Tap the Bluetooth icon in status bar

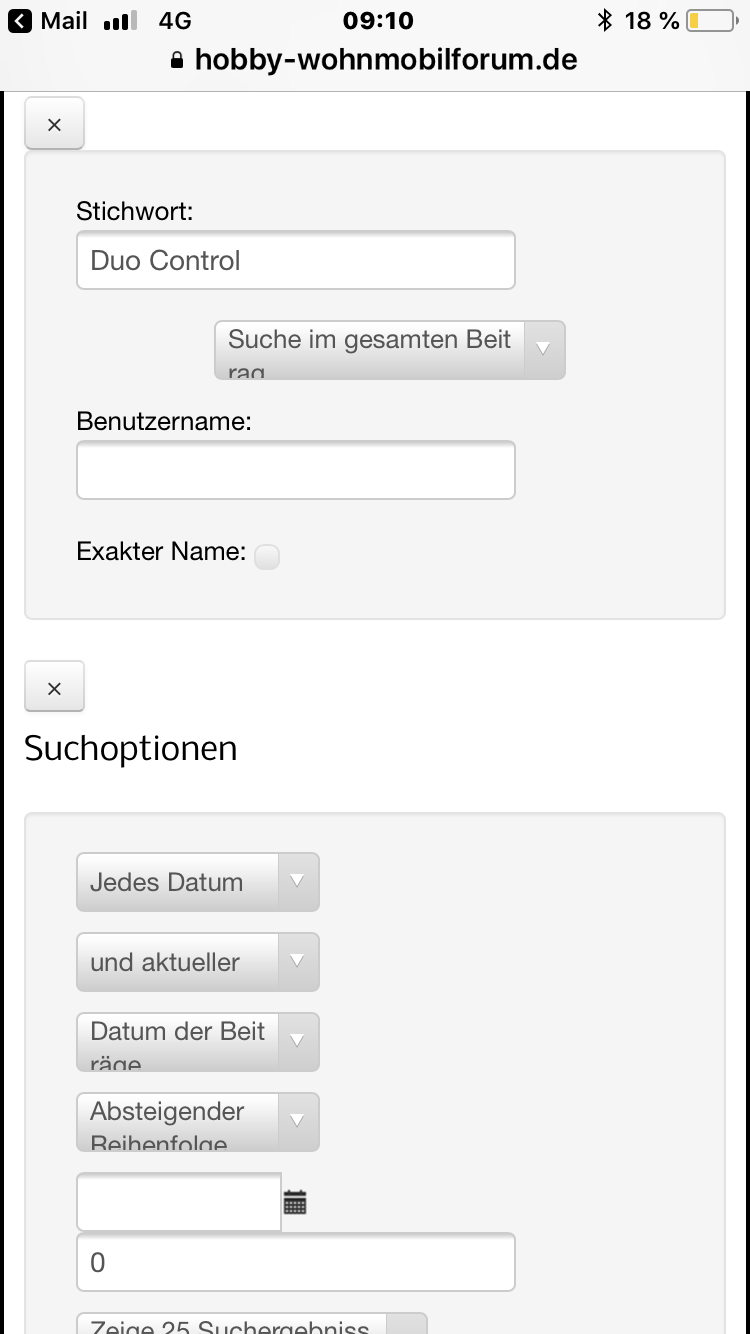pos(604,21)
